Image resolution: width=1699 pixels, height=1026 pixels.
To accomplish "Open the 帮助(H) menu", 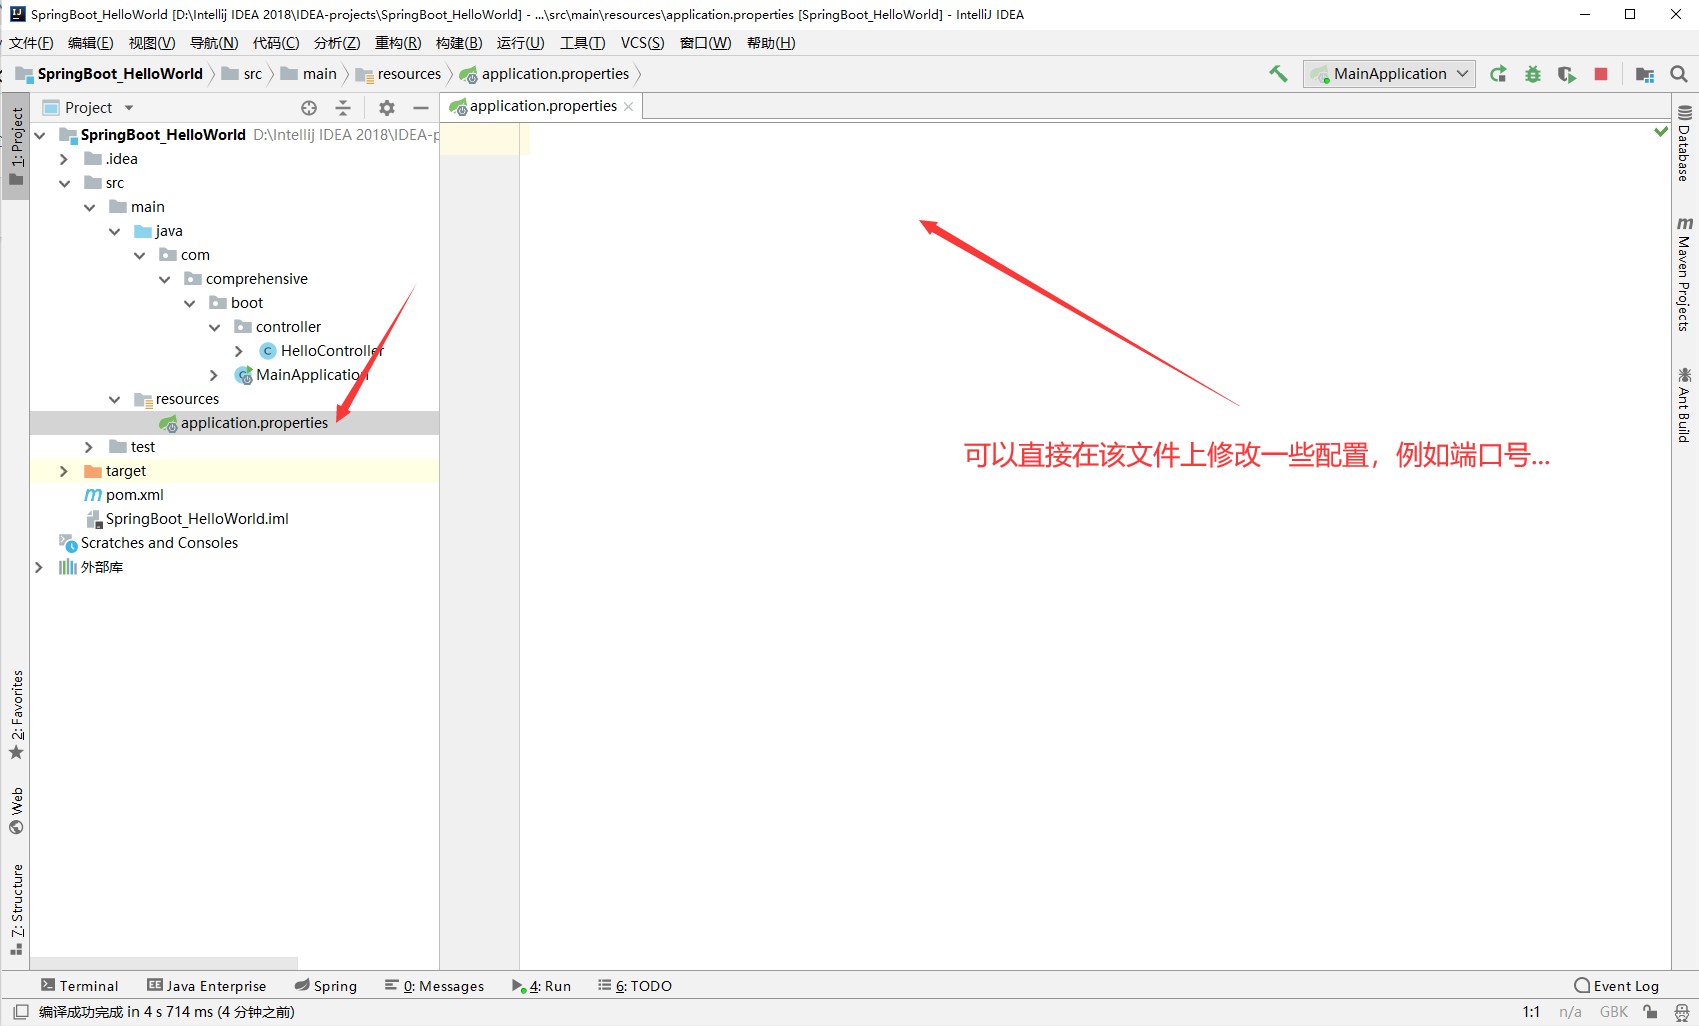I will coord(771,43).
